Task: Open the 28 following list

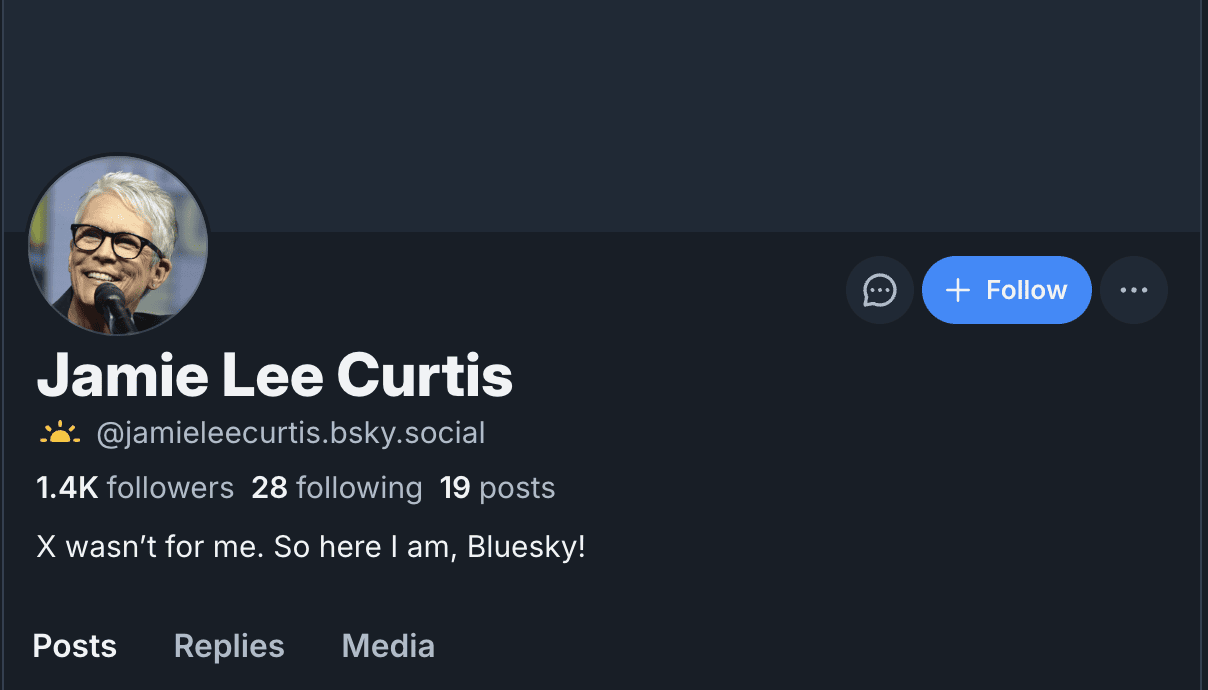Action: [337, 488]
